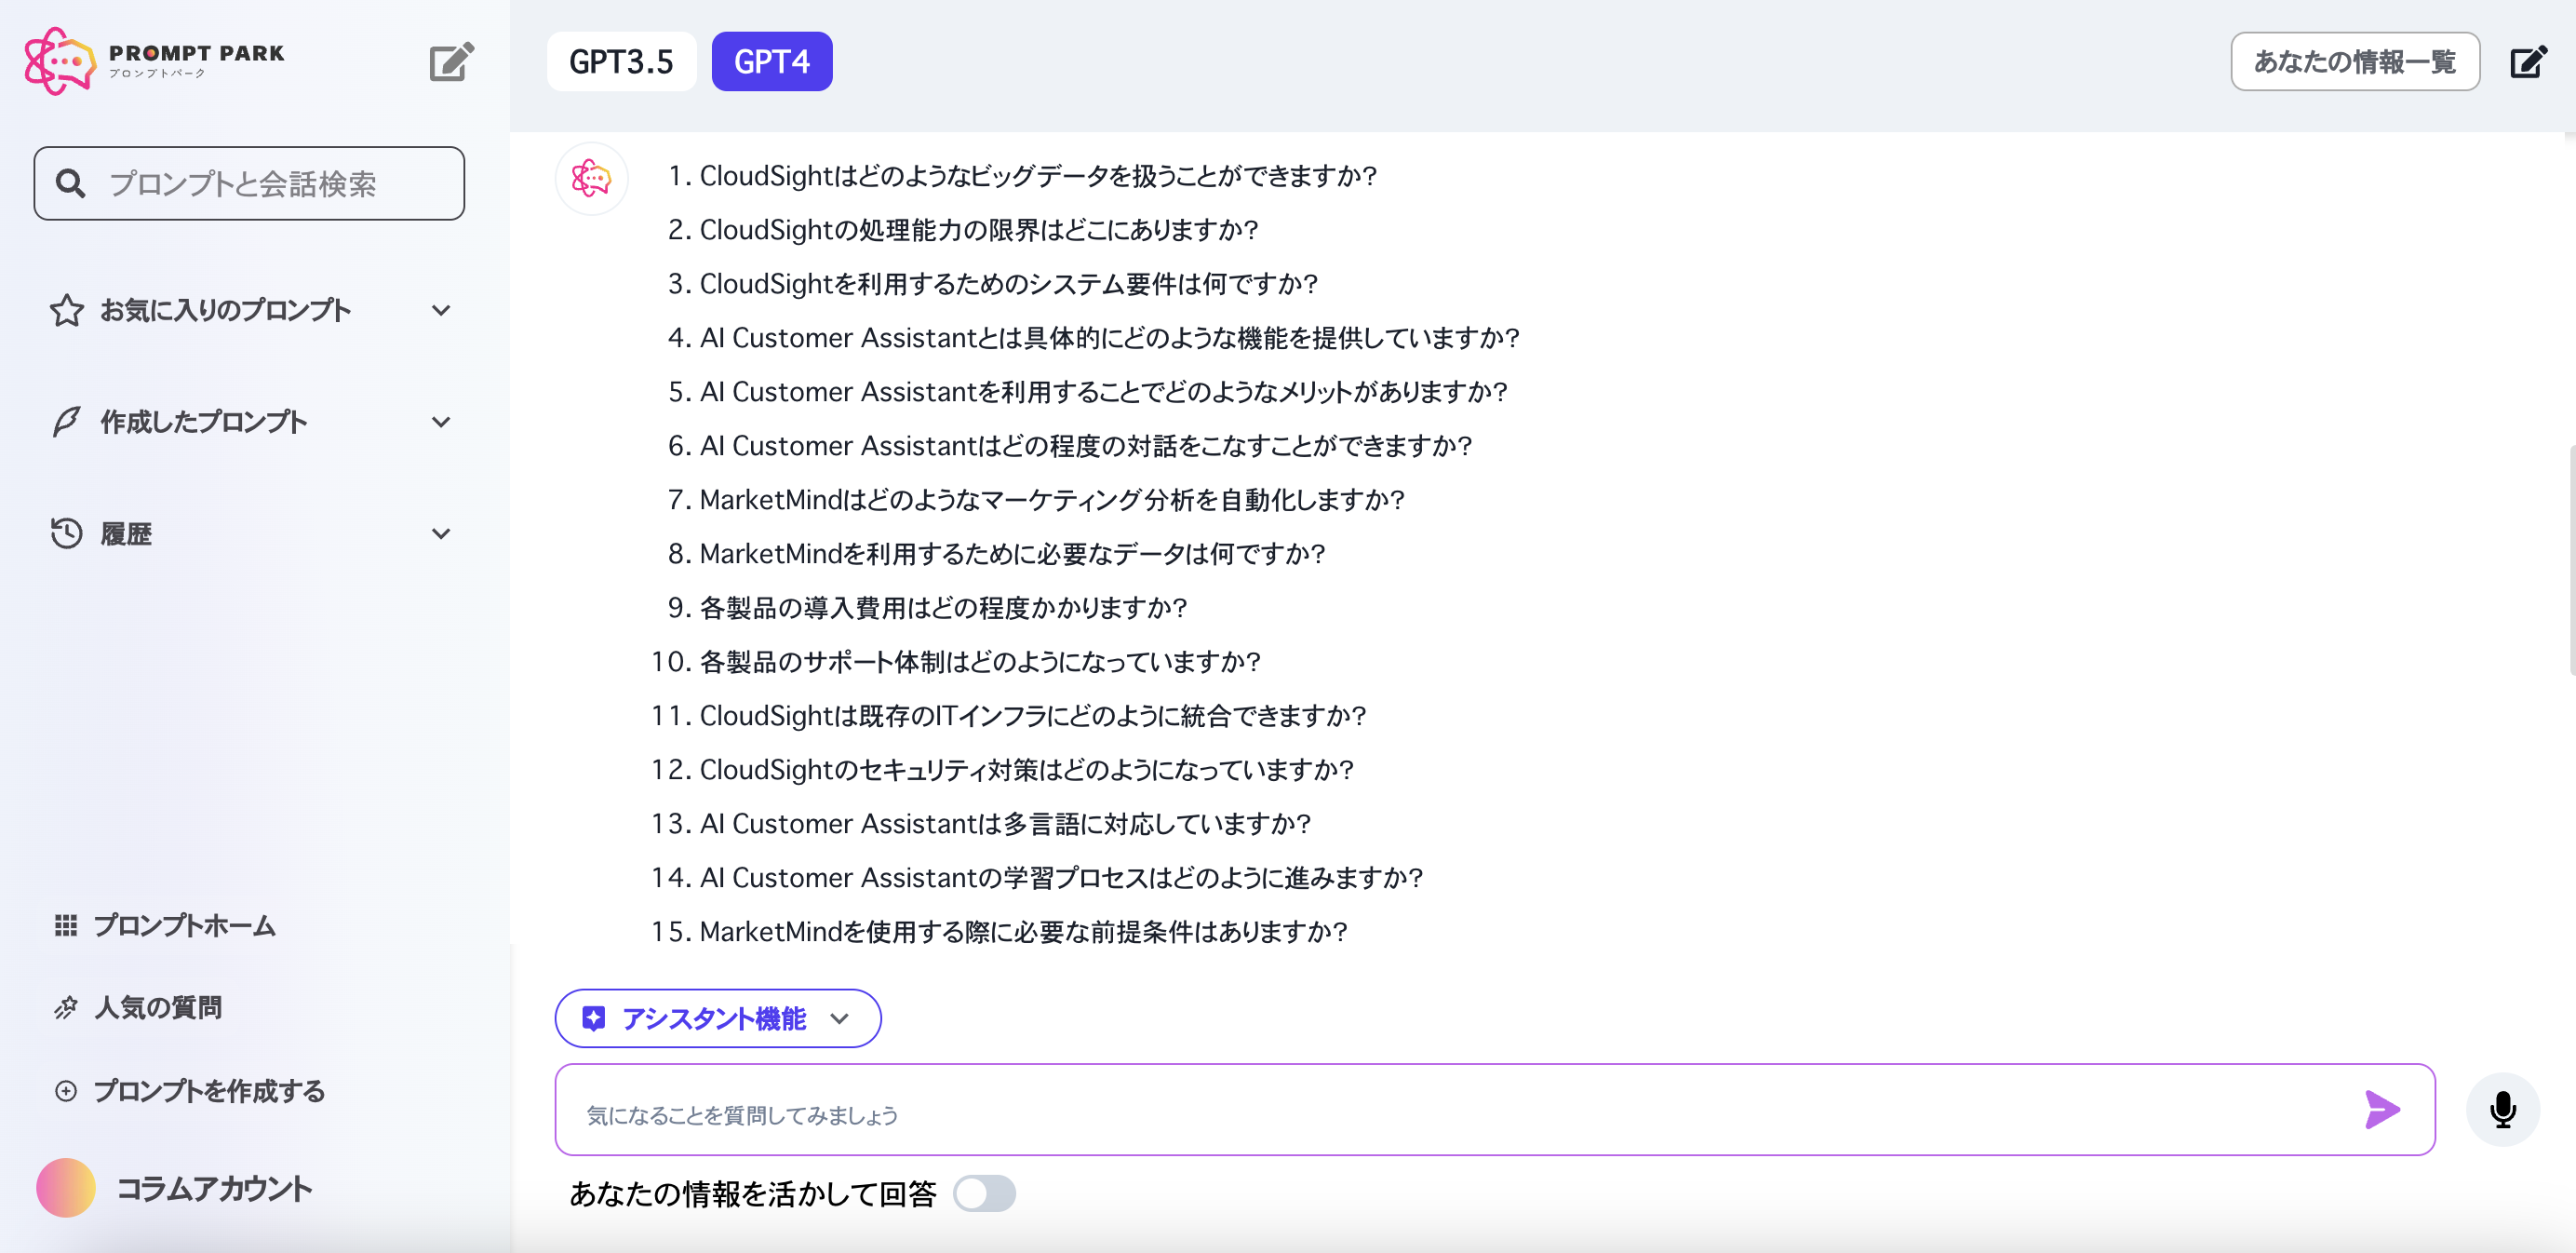Open 人気の質問 in the sidebar
This screenshot has width=2576, height=1253.
pos(158,1007)
